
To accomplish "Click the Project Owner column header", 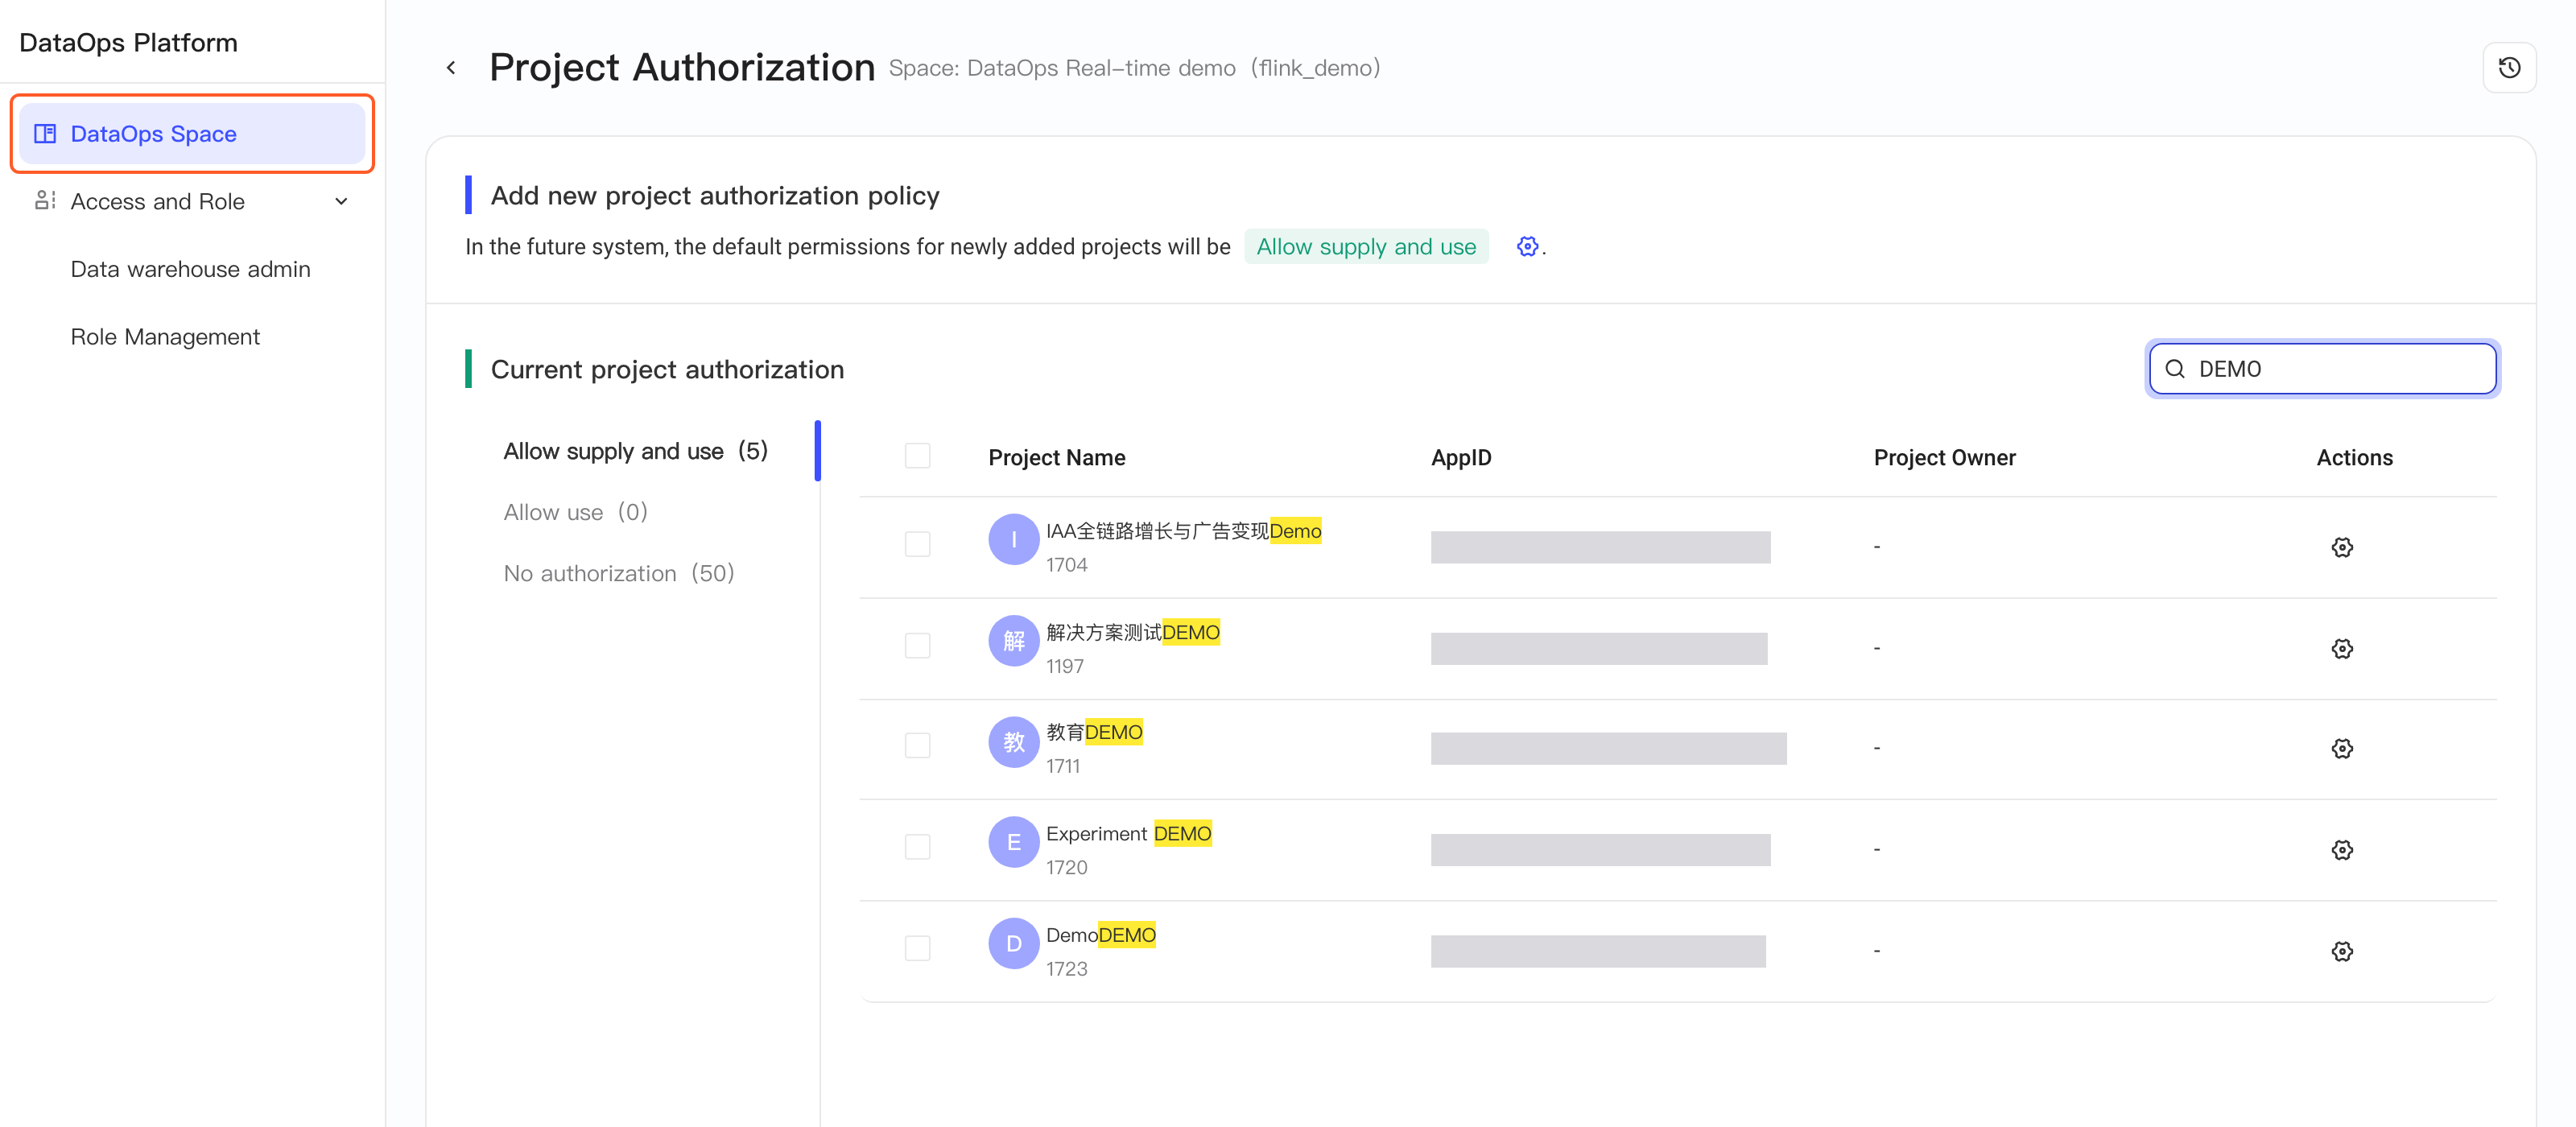I will point(1944,457).
